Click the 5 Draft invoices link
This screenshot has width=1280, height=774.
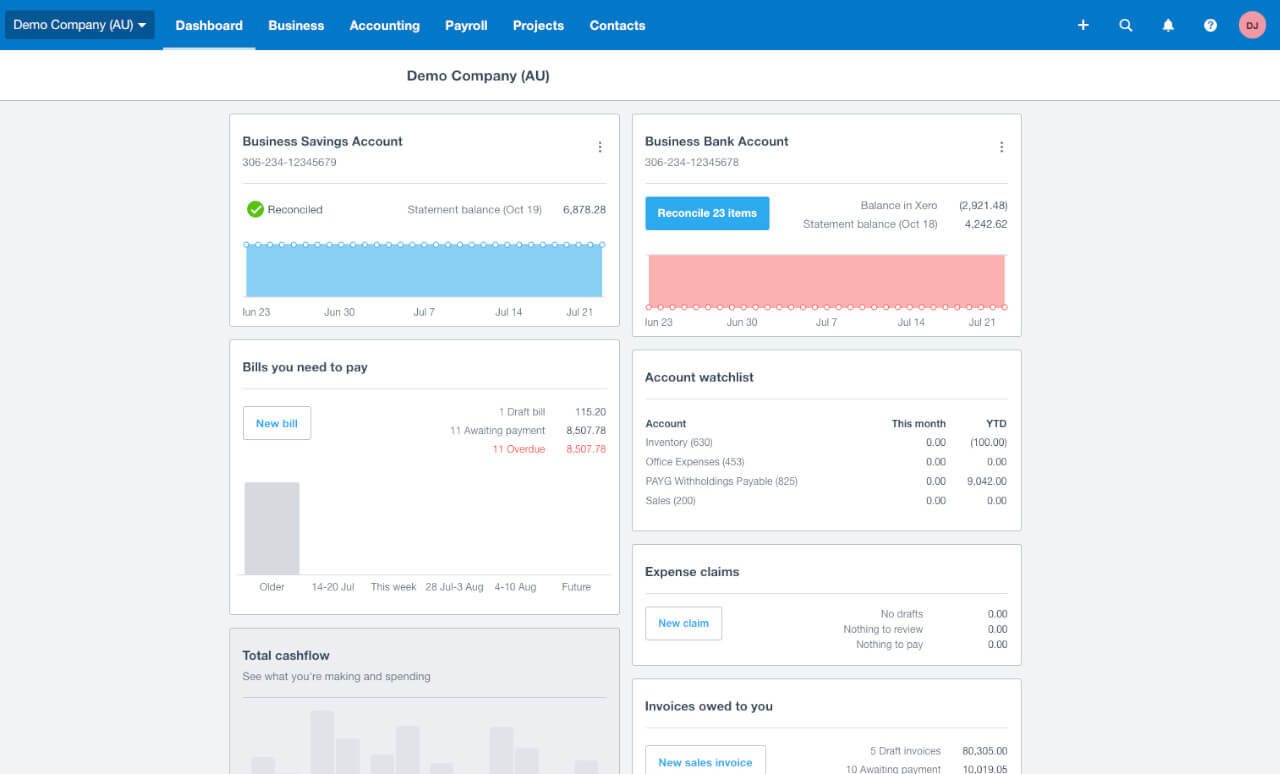906,751
